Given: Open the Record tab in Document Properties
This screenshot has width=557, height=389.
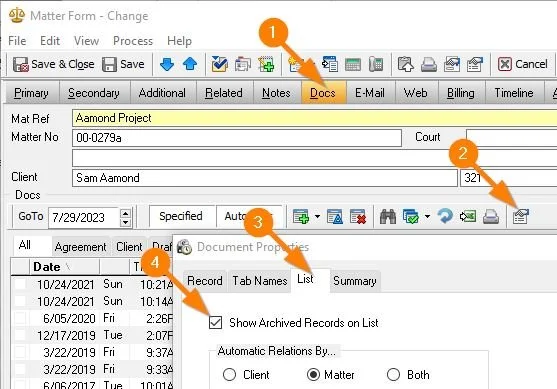Looking at the screenshot, I should pyautogui.click(x=205, y=281).
